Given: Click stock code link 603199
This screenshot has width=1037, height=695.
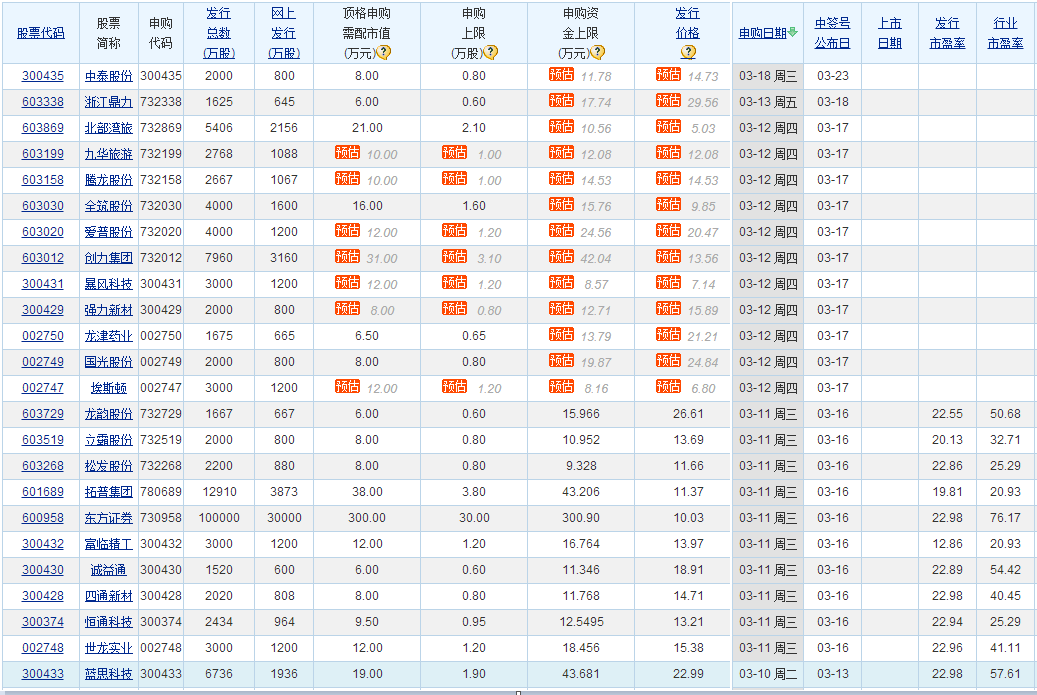Looking at the screenshot, I should tap(43, 154).
